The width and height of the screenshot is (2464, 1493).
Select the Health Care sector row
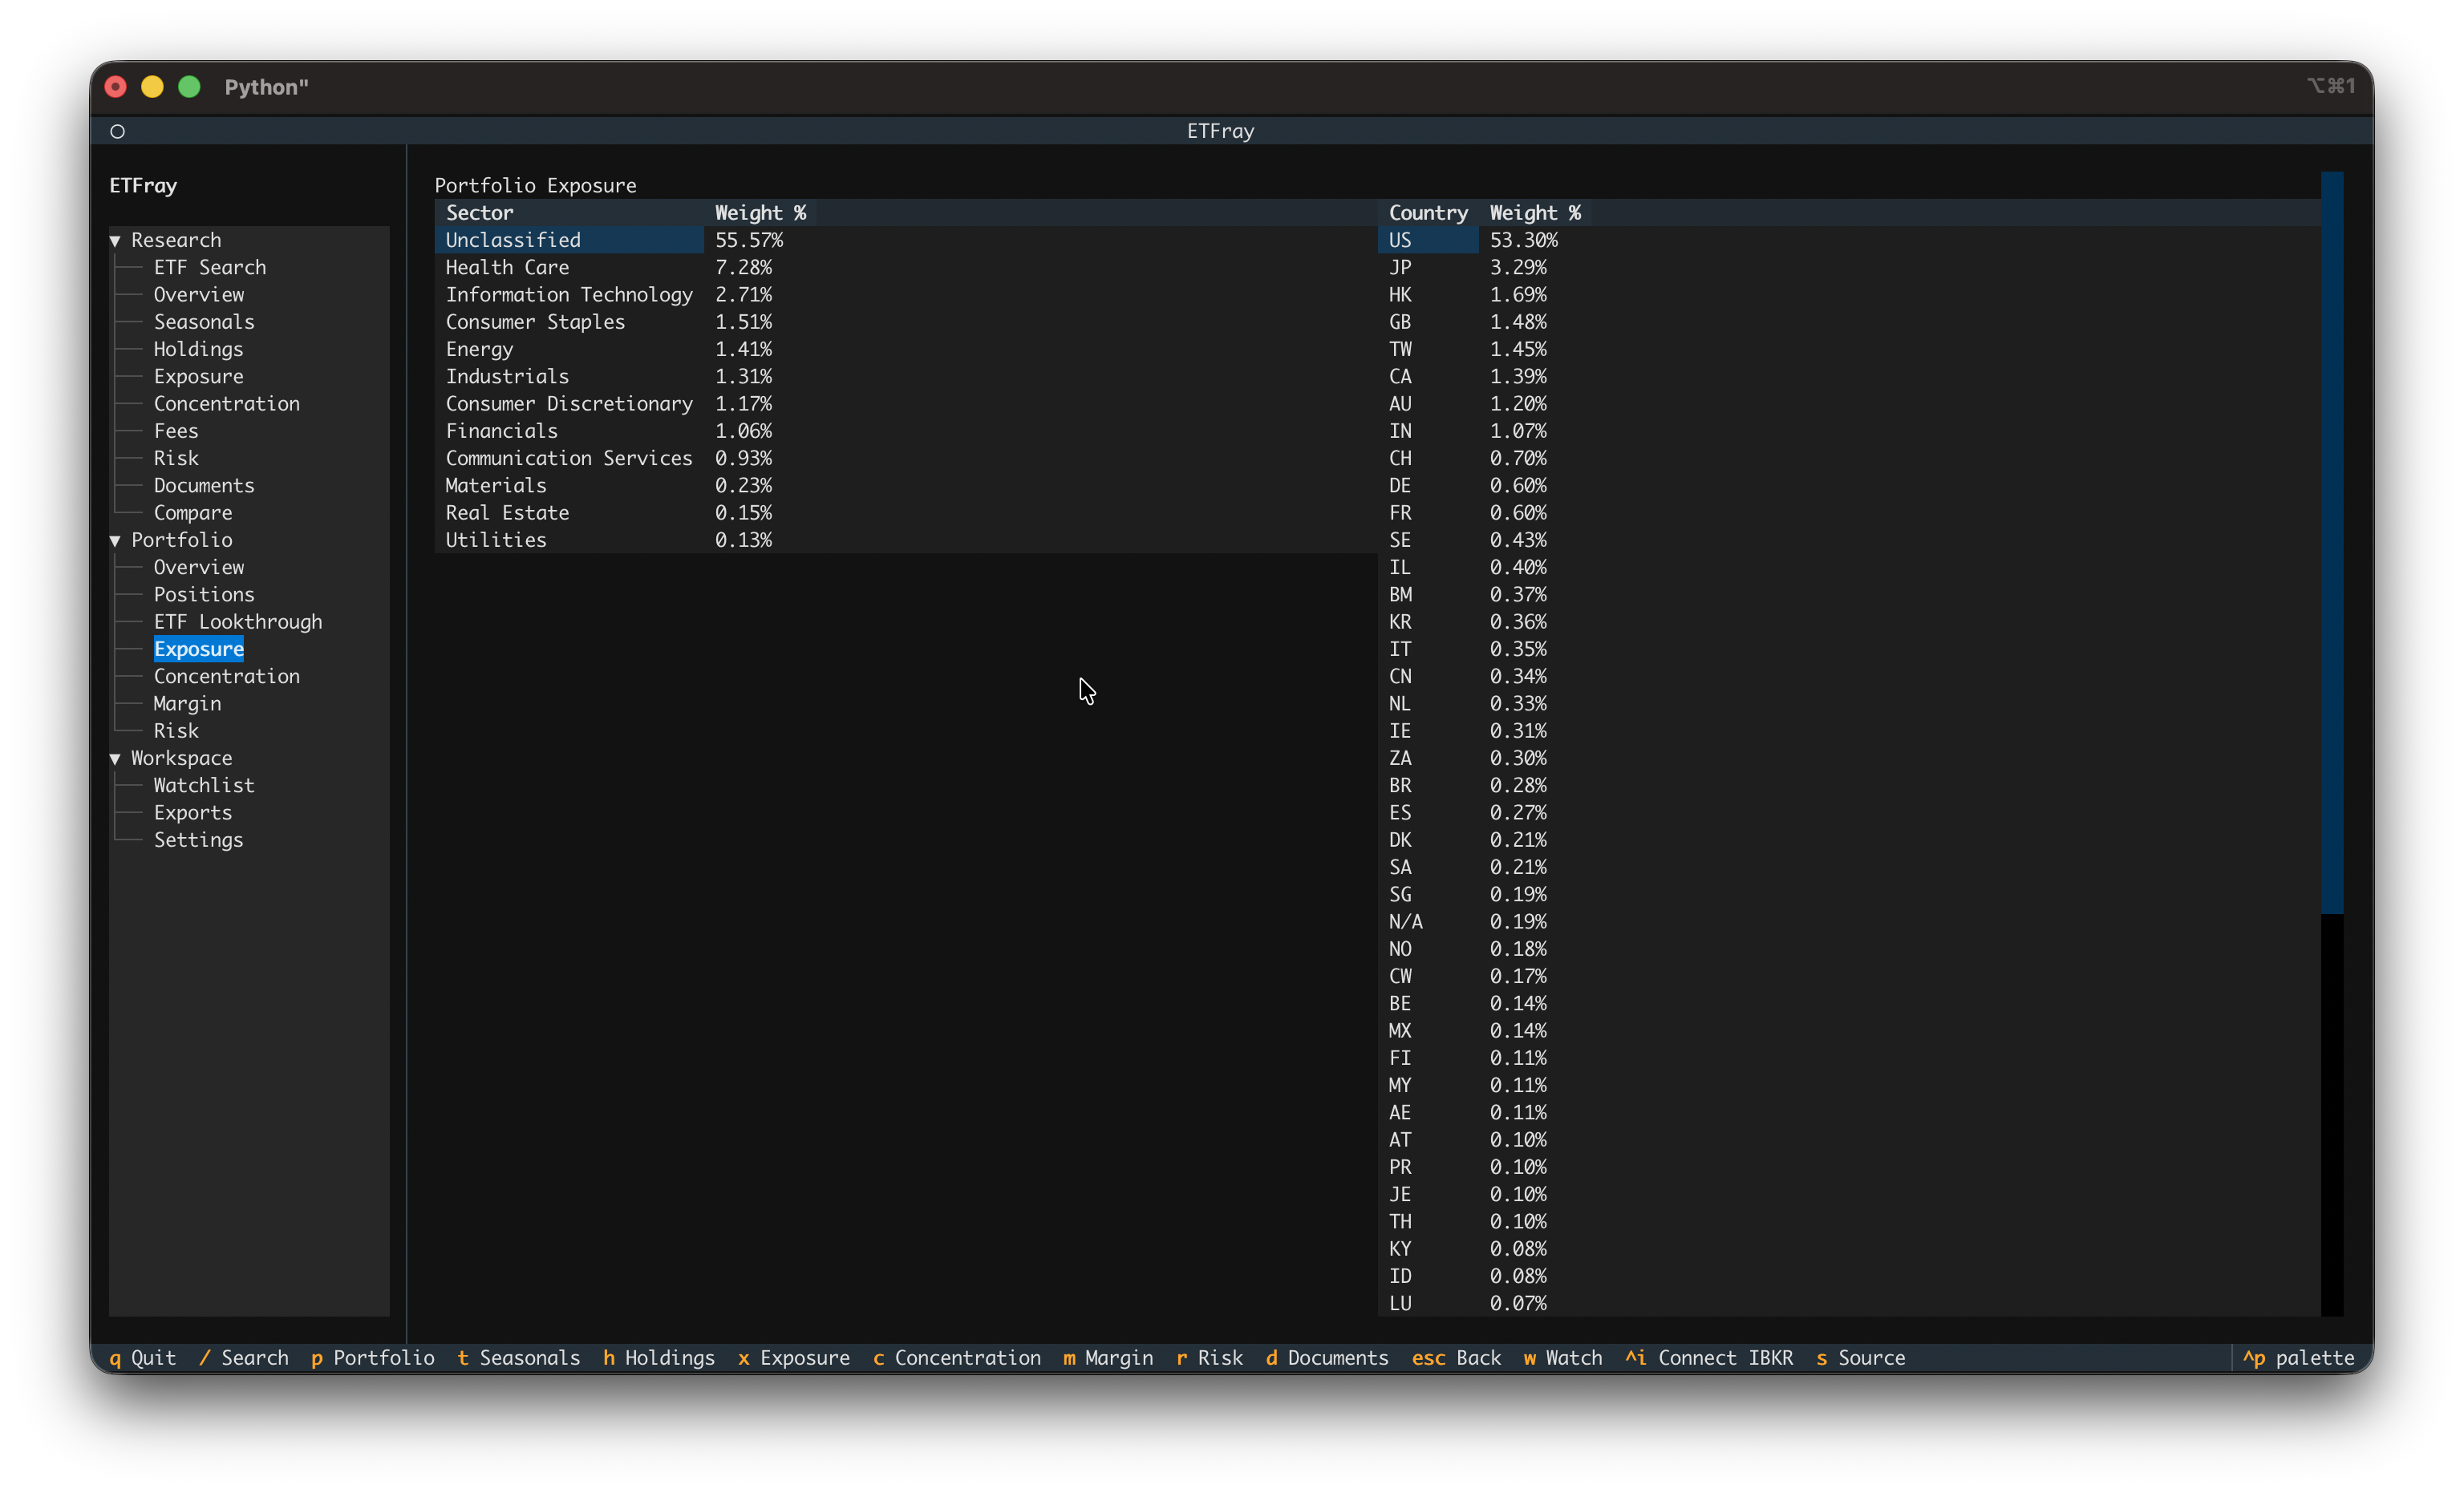click(x=906, y=267)
